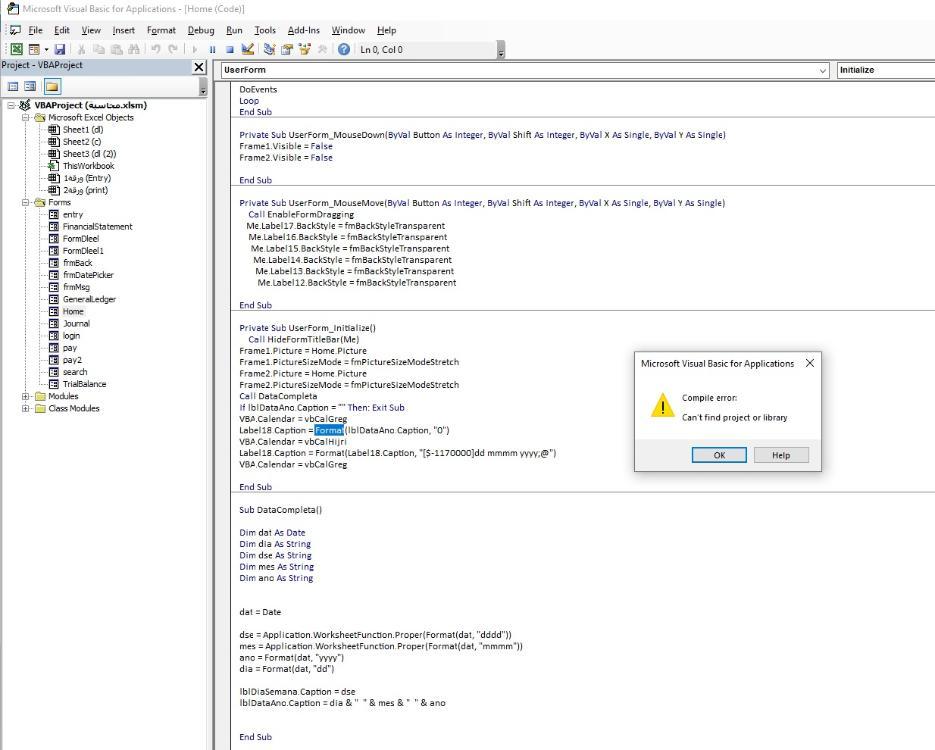
Task: Open the View menu
Action: tap(91, 30)
